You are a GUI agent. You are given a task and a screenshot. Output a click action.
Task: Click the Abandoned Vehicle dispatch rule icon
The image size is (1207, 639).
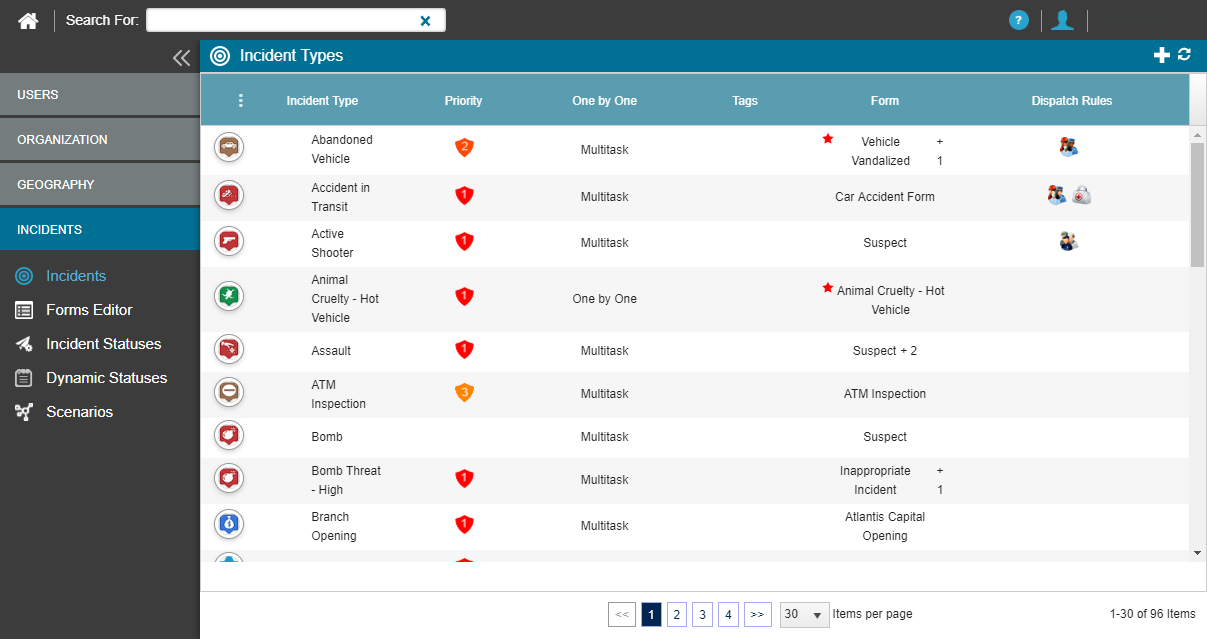point(1069,147)
